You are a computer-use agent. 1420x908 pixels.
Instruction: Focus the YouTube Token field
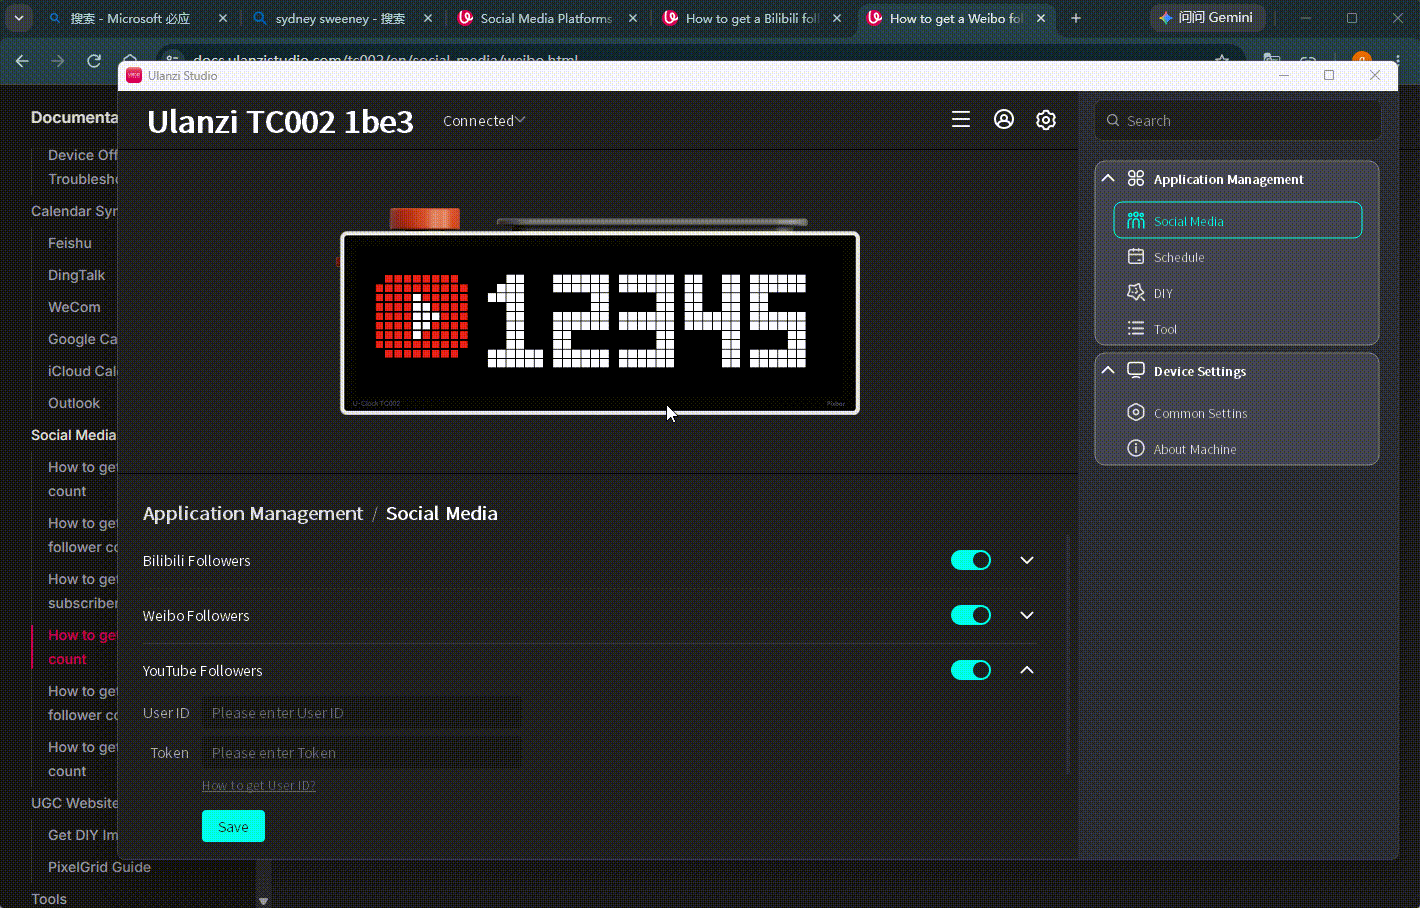point(362,753)
